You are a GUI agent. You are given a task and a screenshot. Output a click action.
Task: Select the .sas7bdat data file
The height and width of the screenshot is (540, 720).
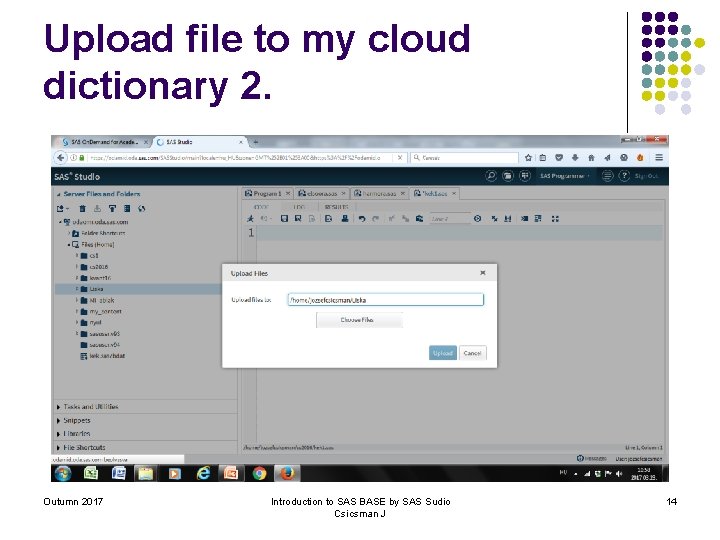coord(103,355)
